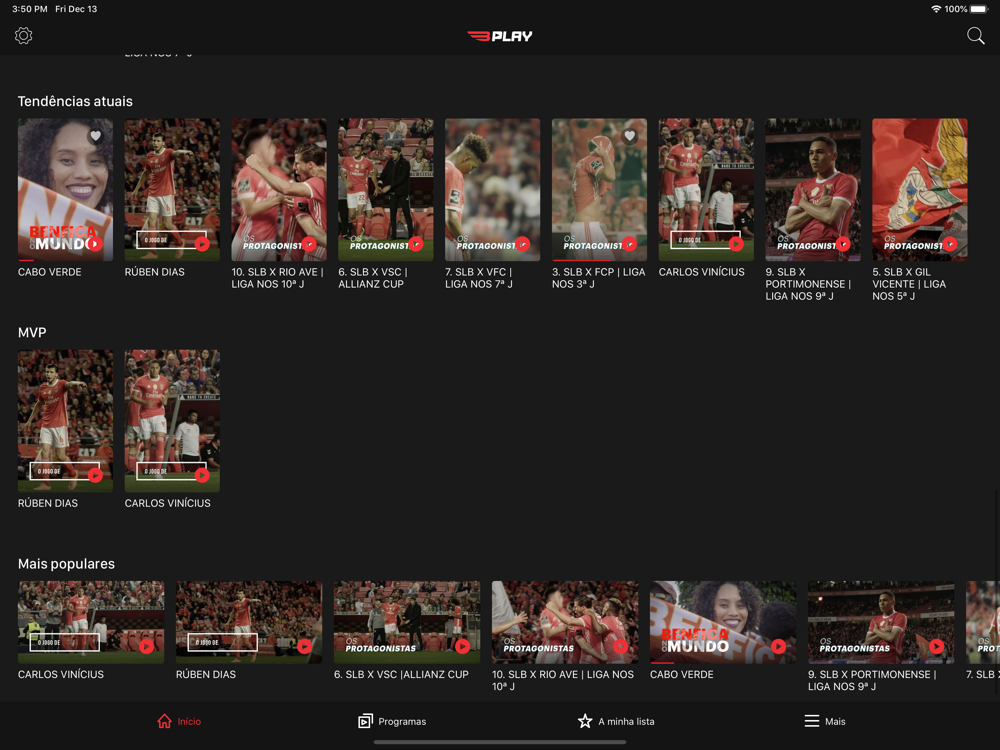Play 9. SLB X PORTIMONENSE in Mais populares
Image resolution: width=1000 pixels, height=750 pixels.
tap(937, 646)
